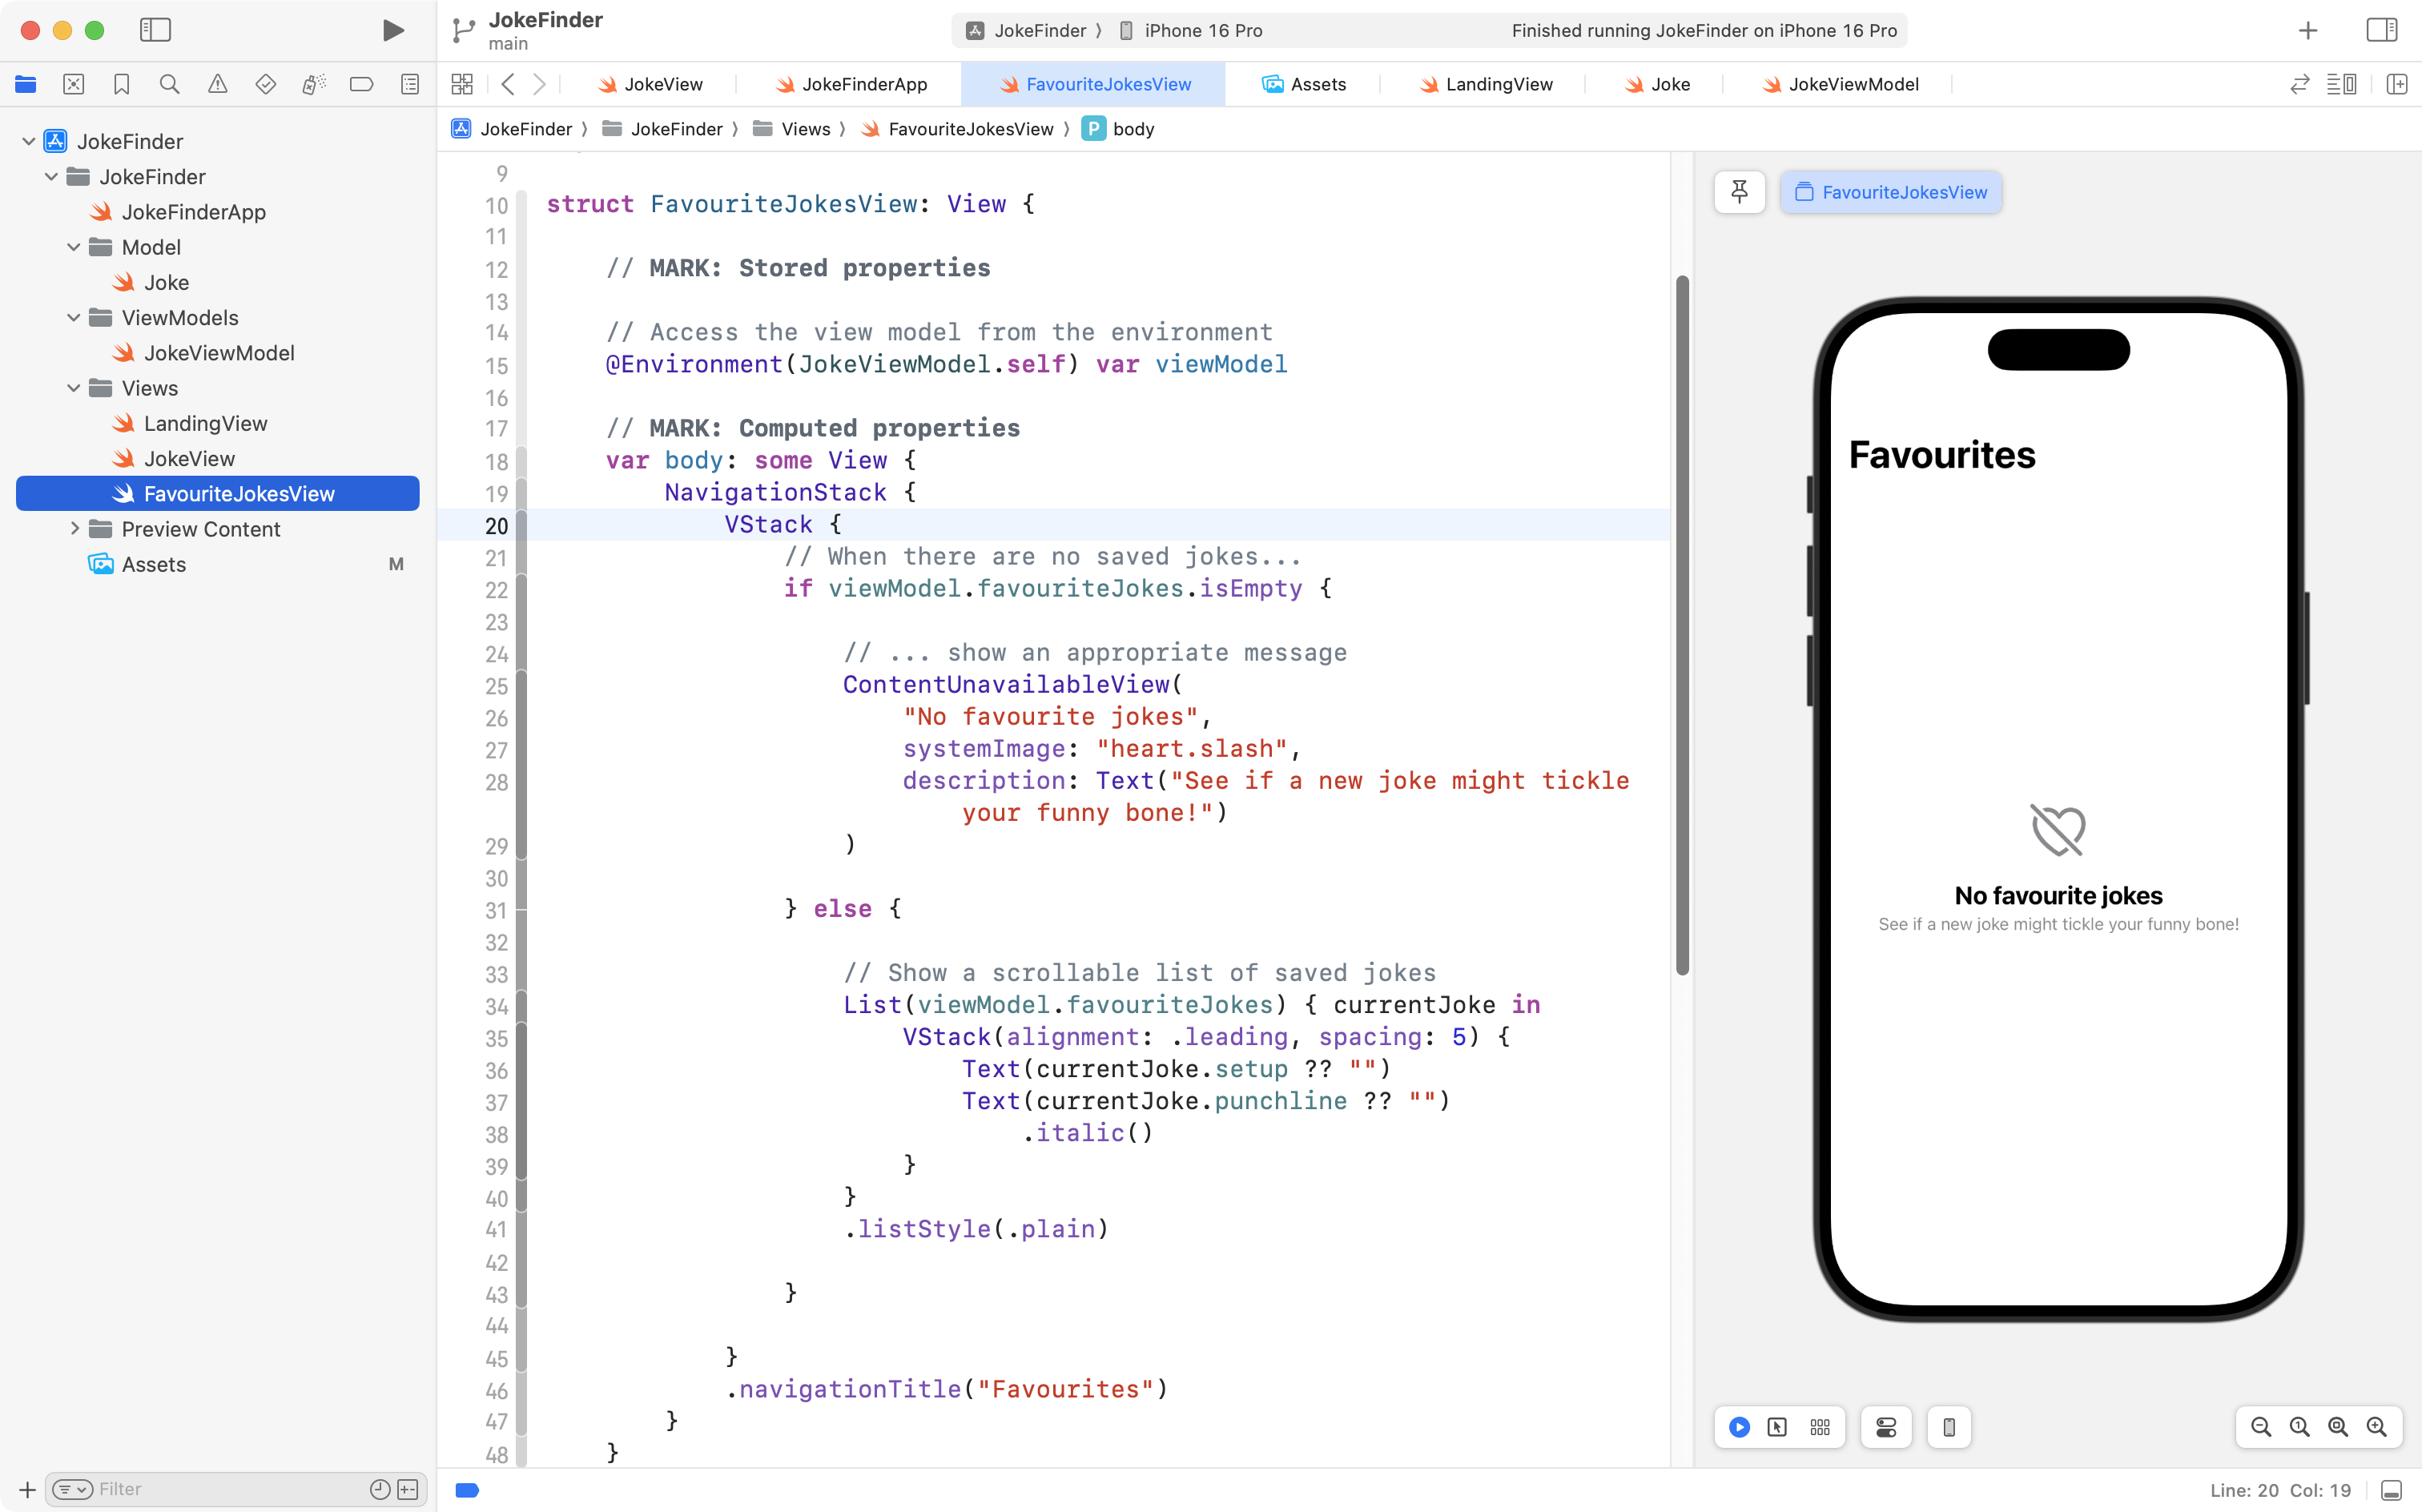Click the Variants grid icon in canvas
This screenshot has height=1512, width=2422.
(1820, 1427)
